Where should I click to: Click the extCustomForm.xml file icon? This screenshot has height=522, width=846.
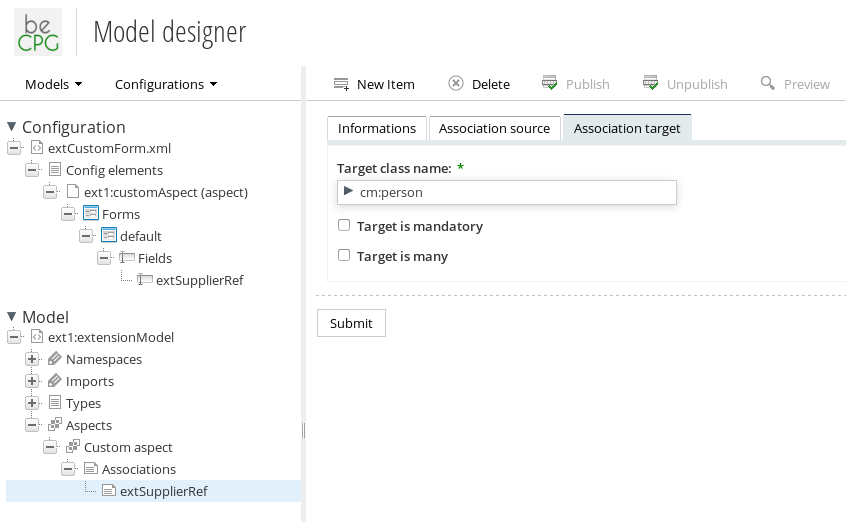[x=37, y=148]
